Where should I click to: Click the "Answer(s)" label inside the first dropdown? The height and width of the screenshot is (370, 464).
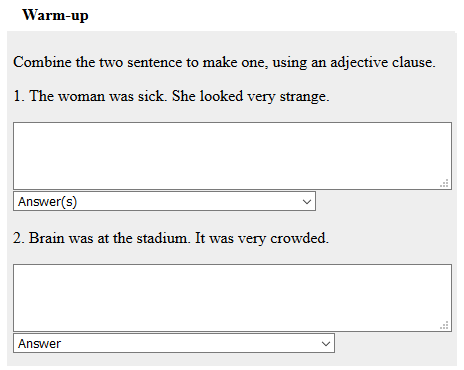pyautogui.click(x=47, y=202)
